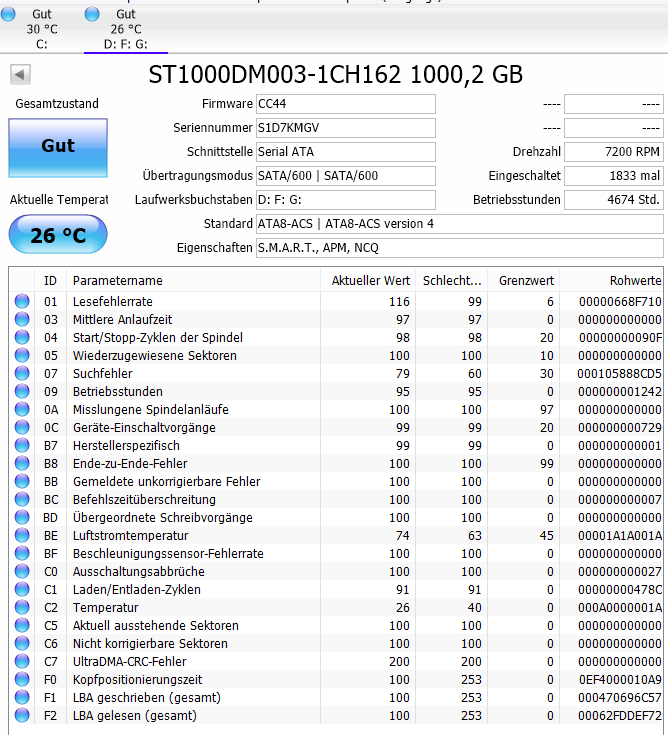
Task: Click the 26 °C temperature button
Action: 58,234
